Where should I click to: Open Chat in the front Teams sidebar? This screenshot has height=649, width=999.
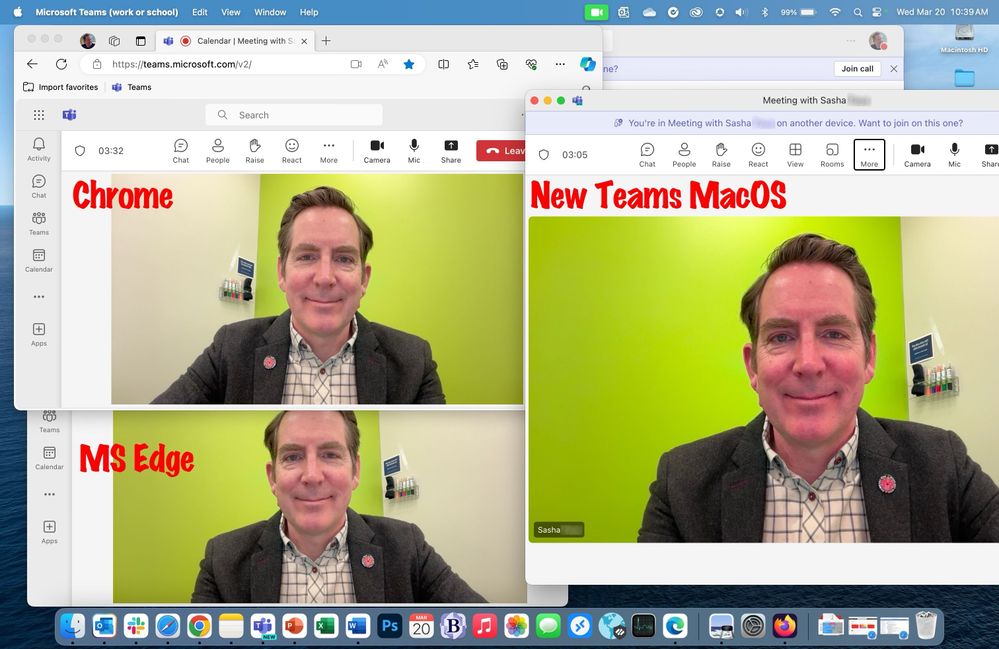39,187
